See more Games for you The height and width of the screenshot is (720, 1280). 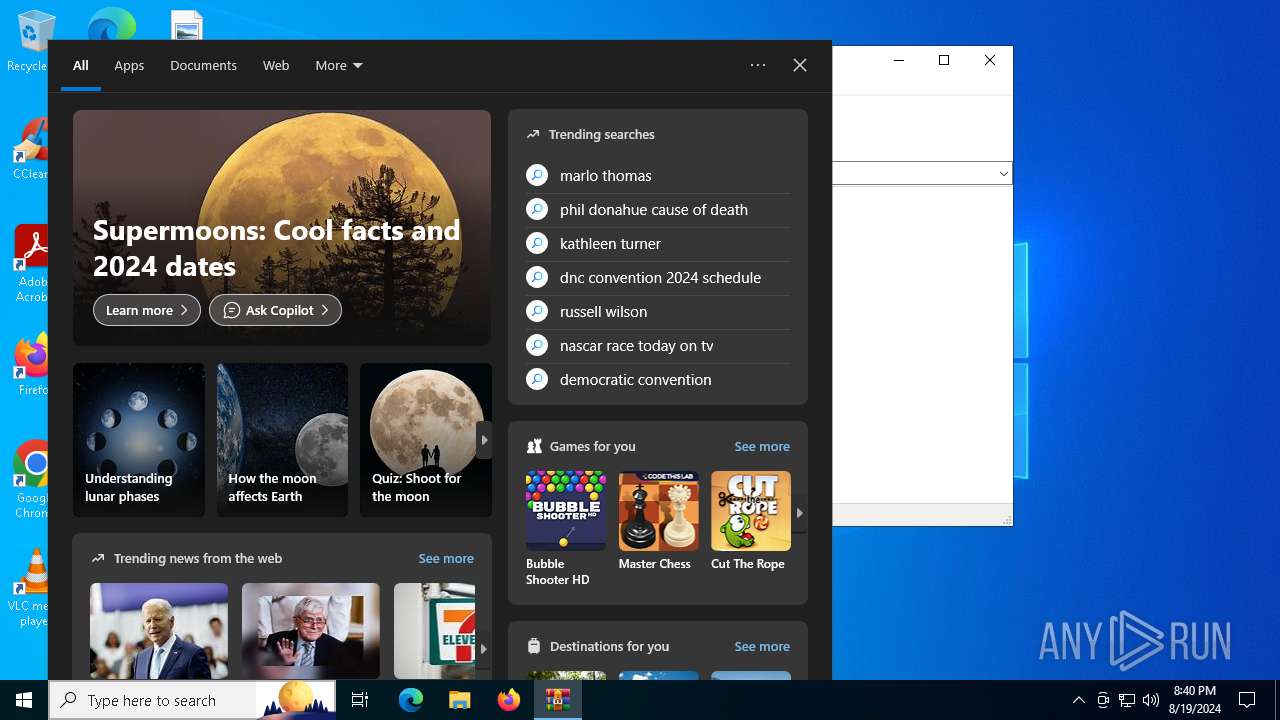[762, 446]
